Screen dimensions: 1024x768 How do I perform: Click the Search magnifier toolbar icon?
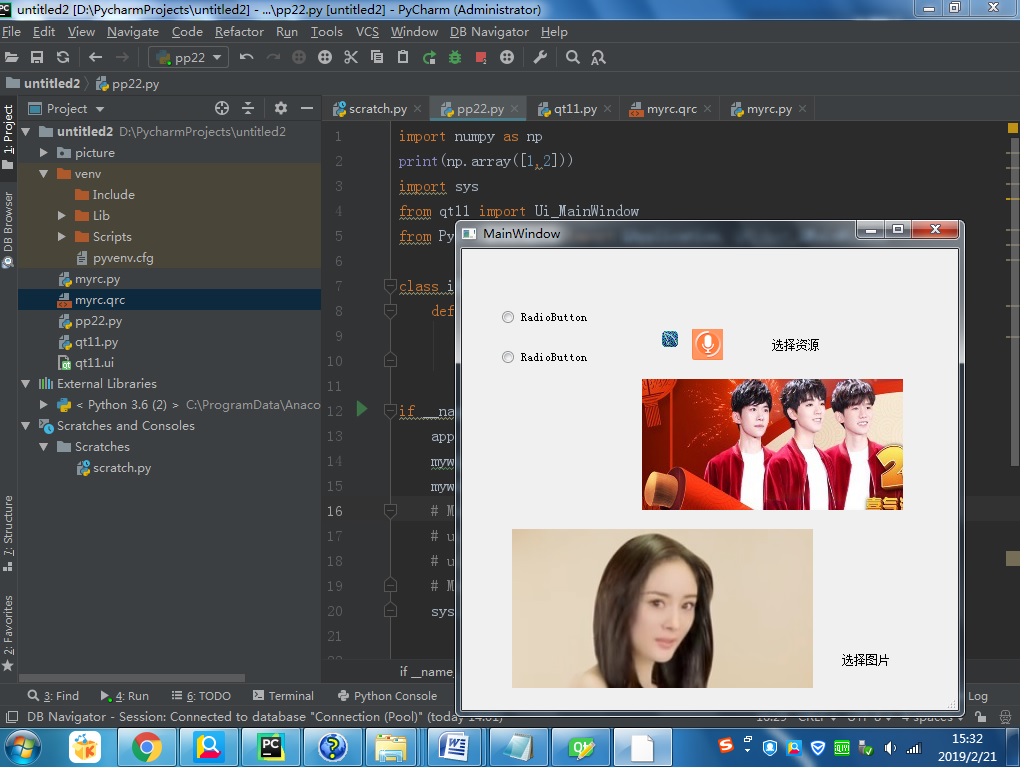click(x=573, y=57)
